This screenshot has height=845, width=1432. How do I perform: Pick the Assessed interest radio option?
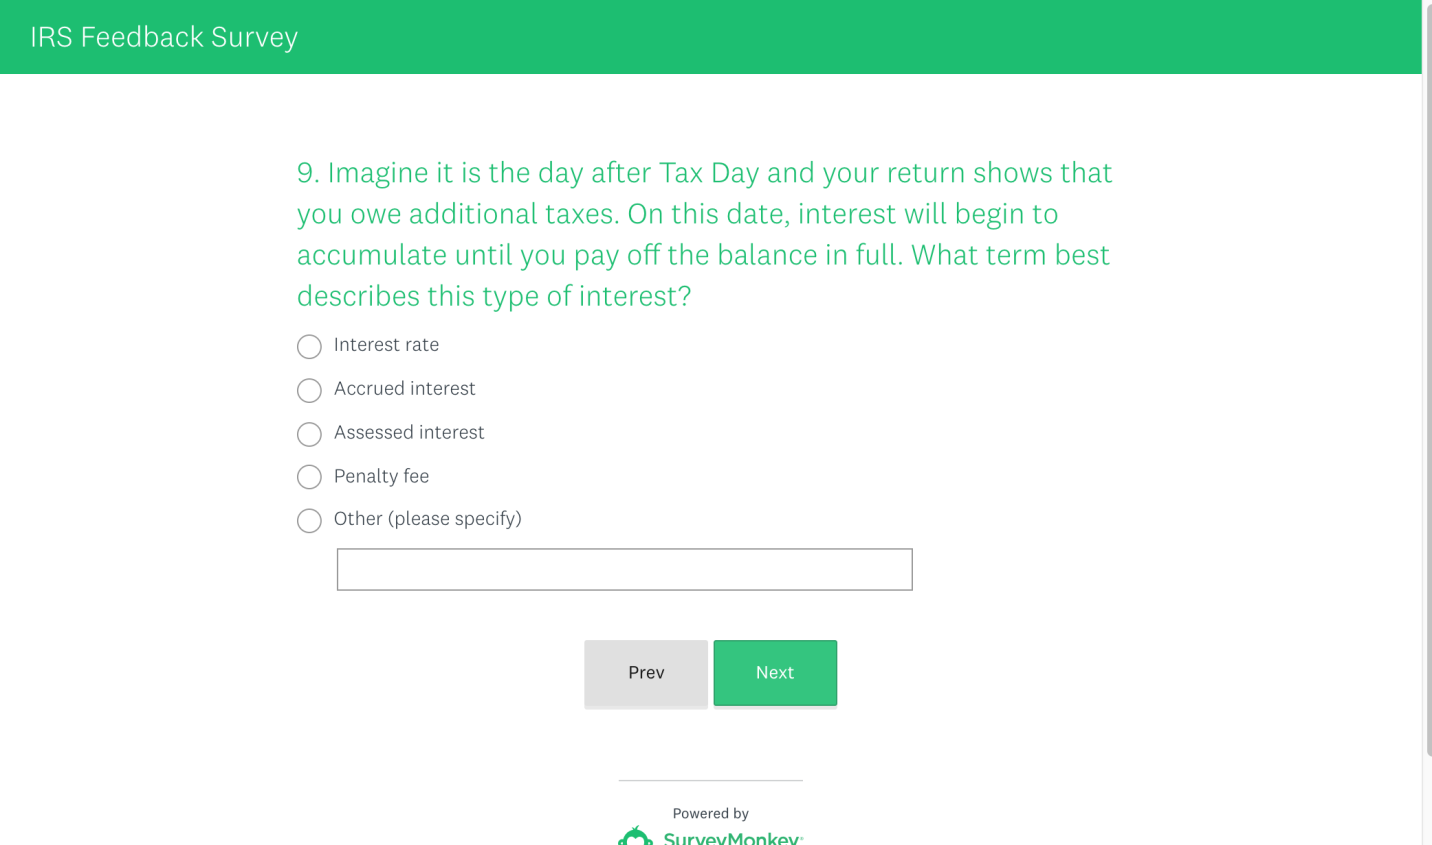tap(309, 434)
